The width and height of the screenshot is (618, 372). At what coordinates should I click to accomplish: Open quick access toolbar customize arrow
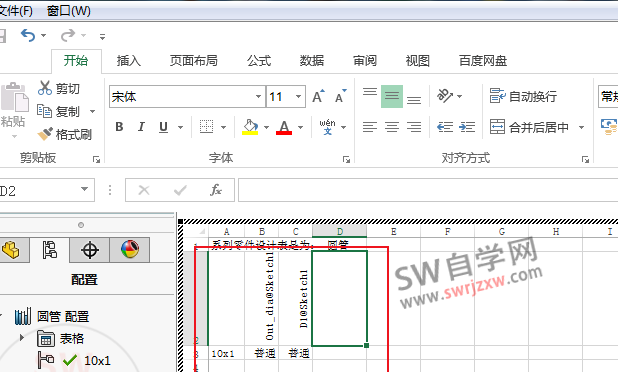click(x=102, y=37)
